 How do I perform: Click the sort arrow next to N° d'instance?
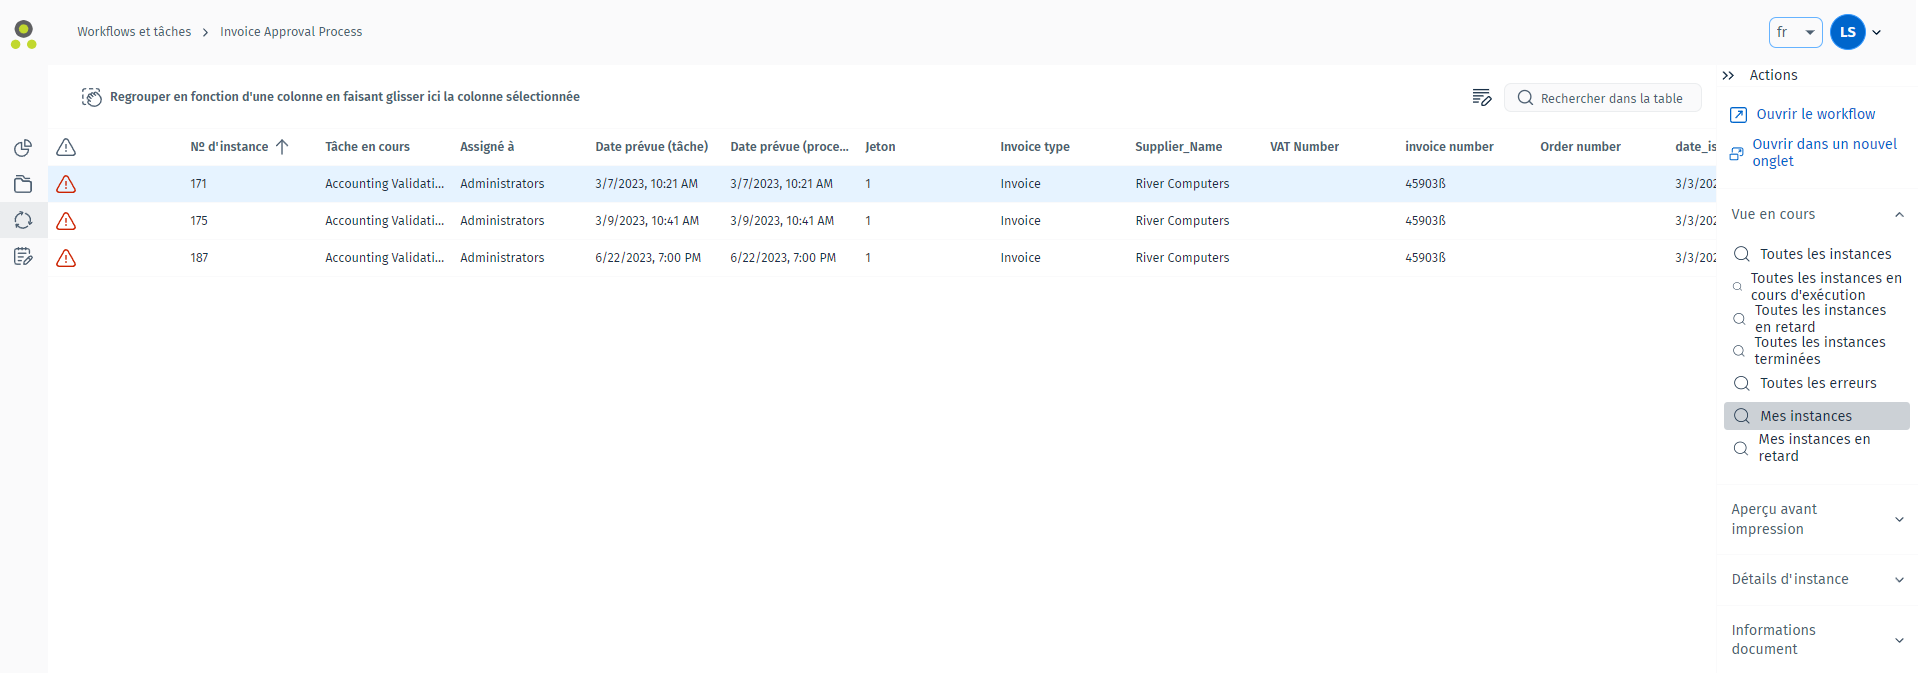282,146
